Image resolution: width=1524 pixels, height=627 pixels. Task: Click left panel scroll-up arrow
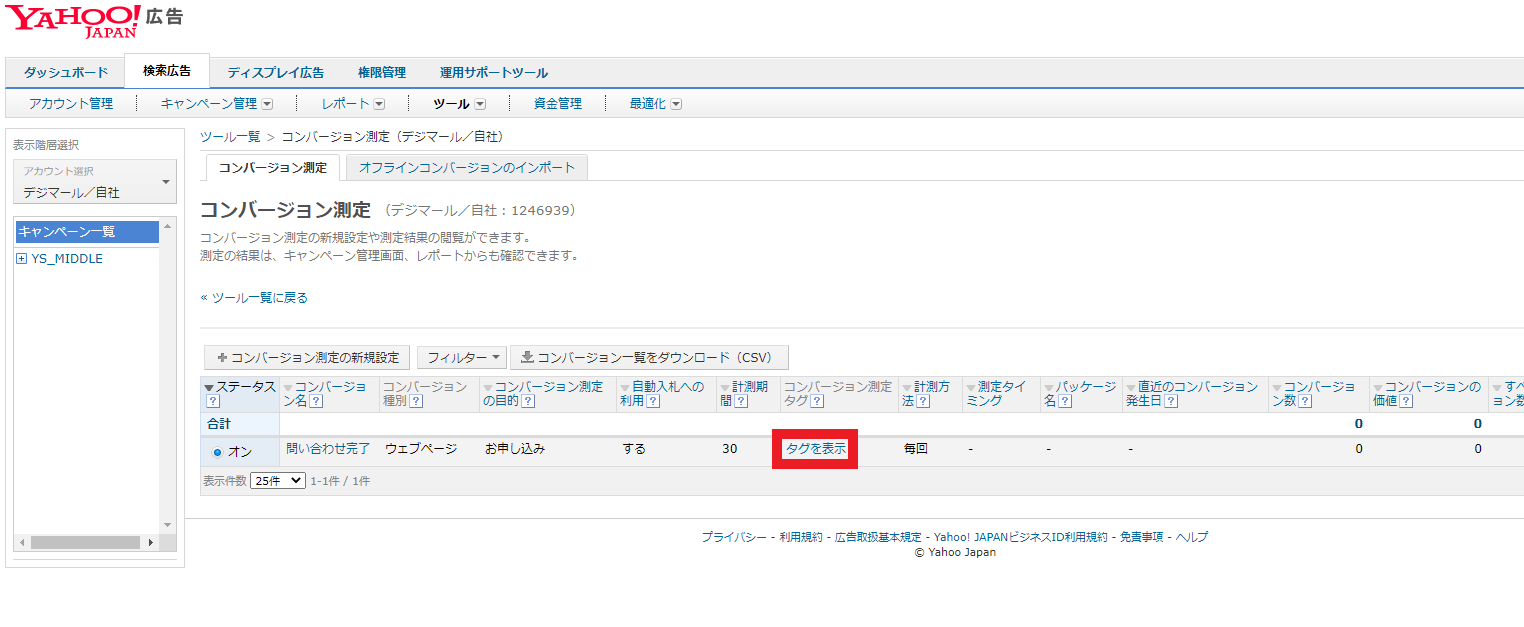[168, 226]
